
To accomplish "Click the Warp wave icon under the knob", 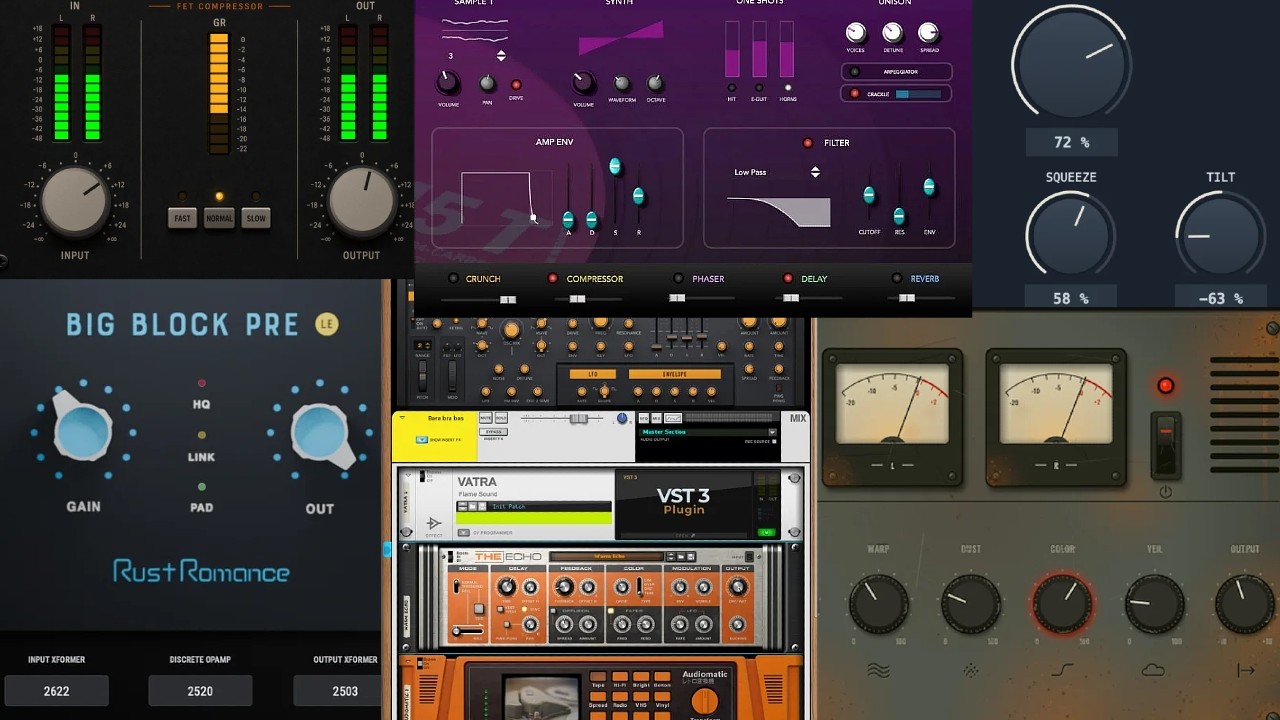I will tap(878, 670).
